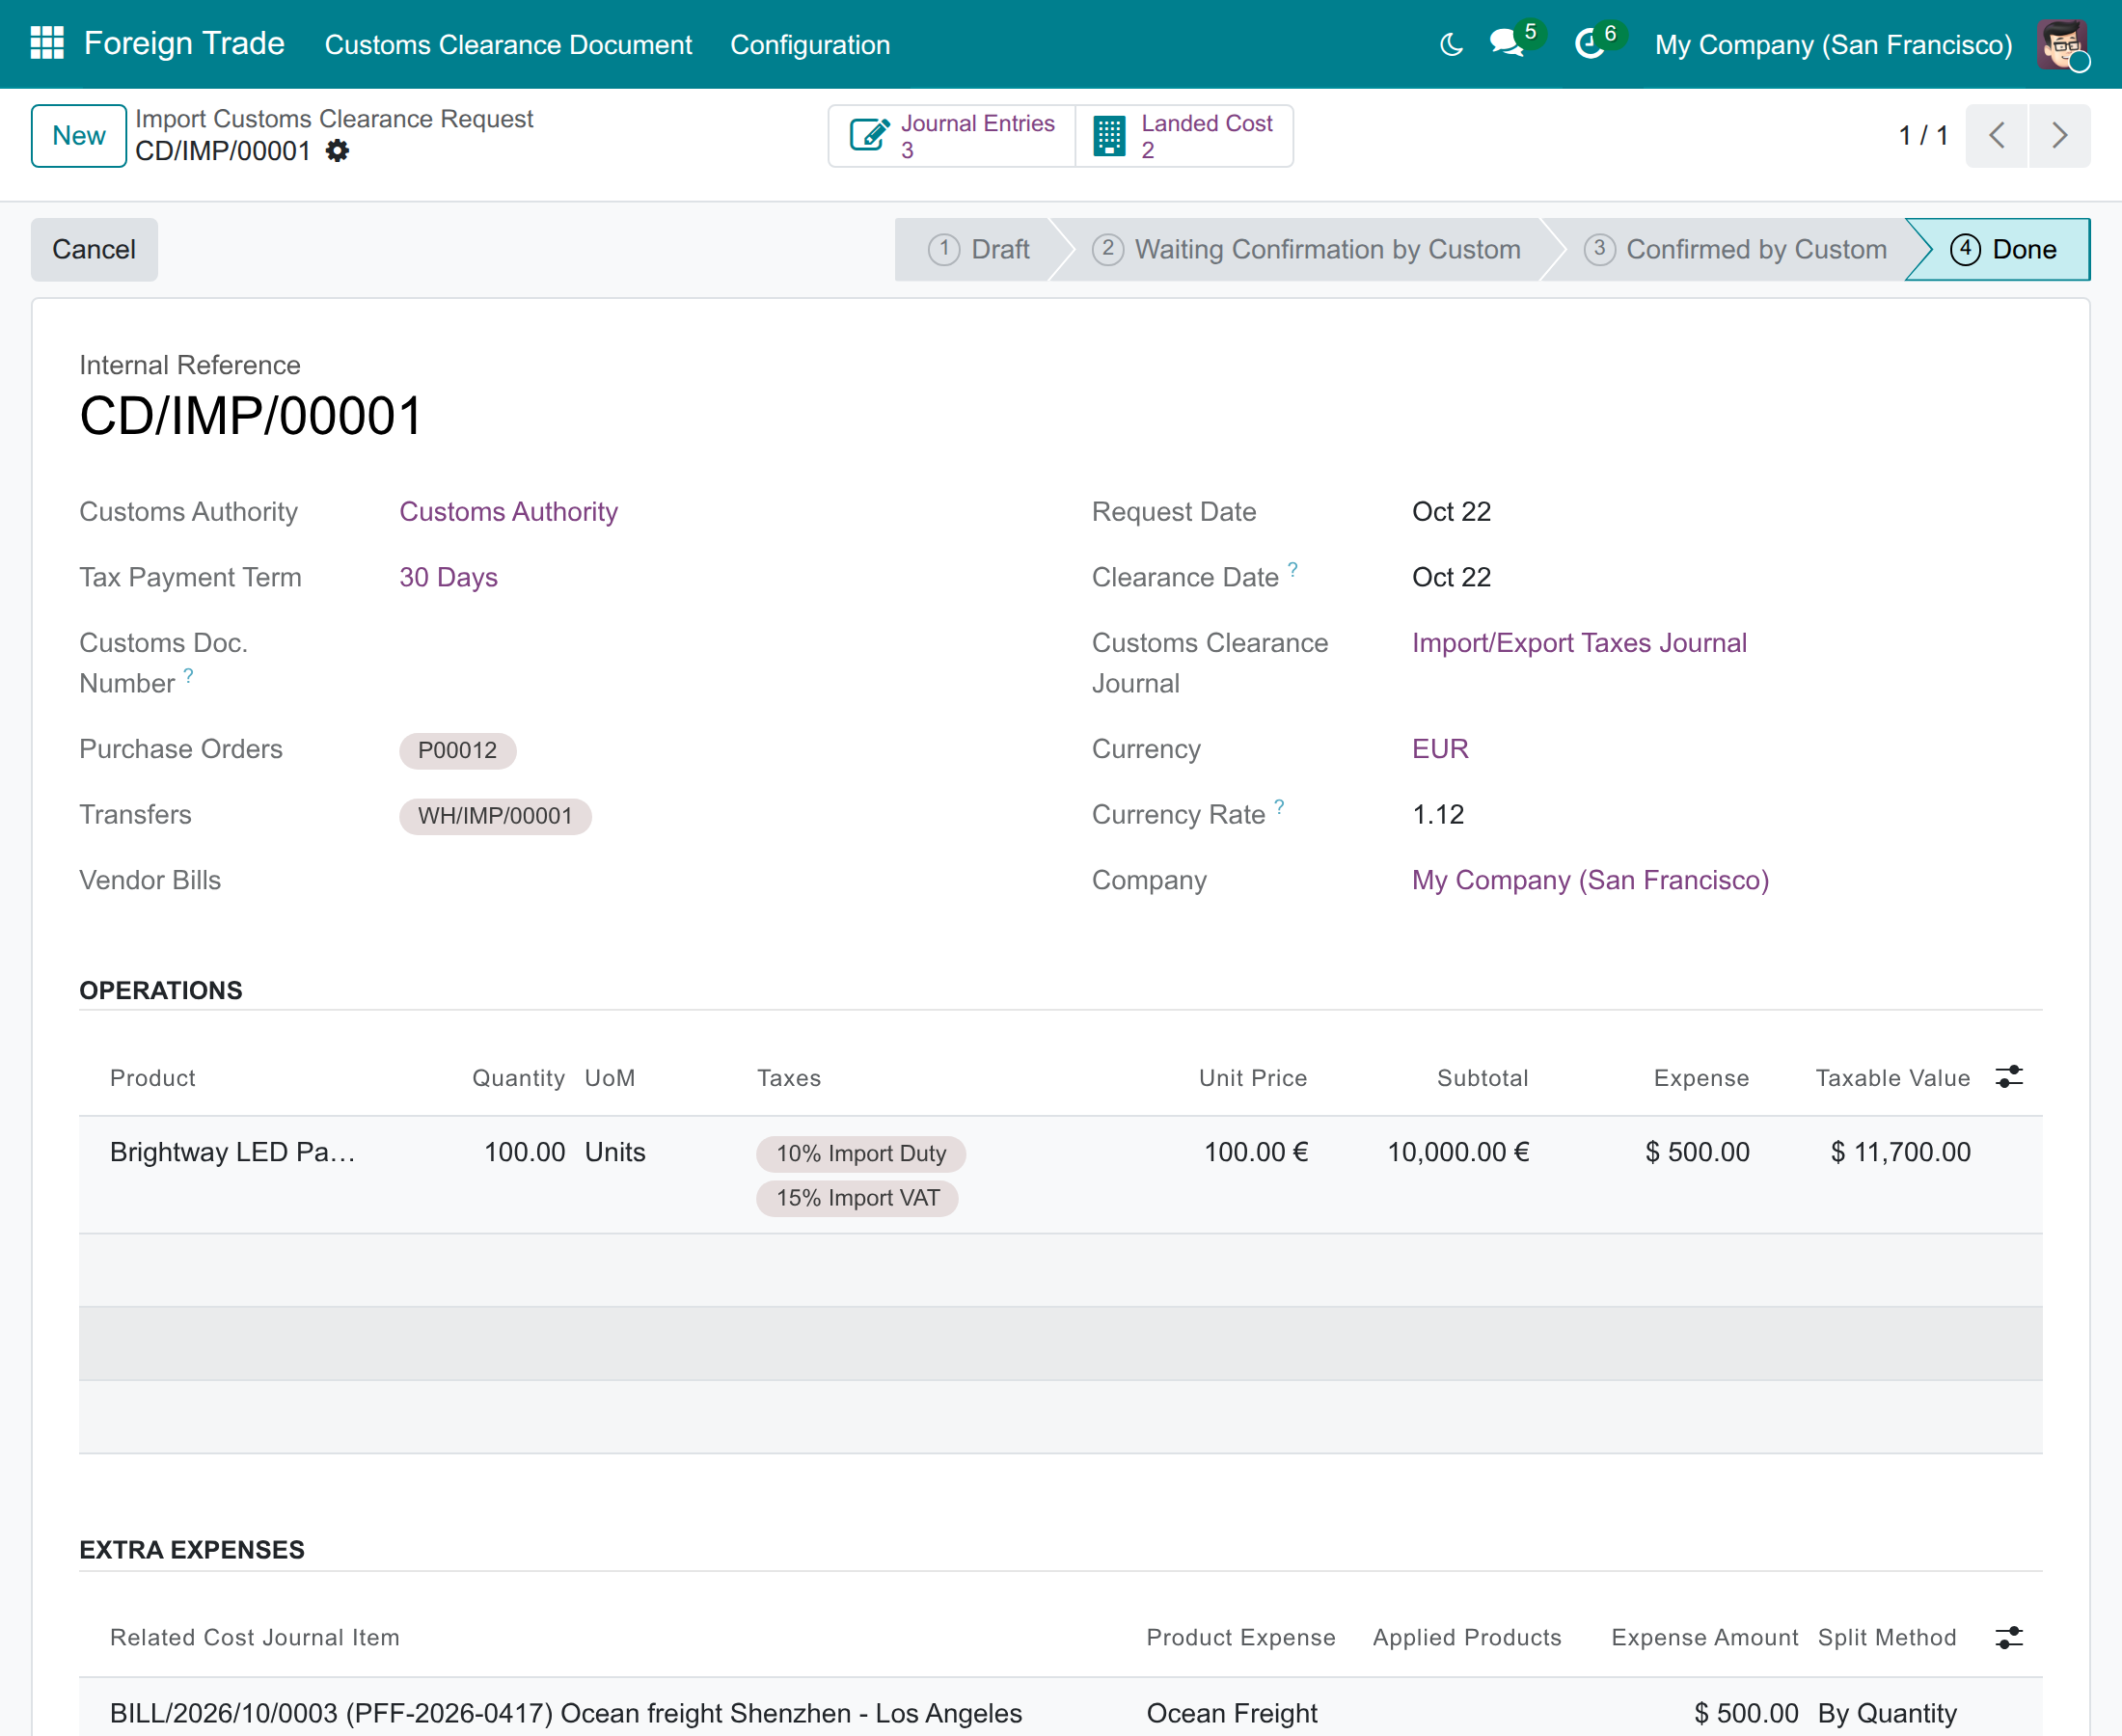Open Landed Cost smart button

(1184, 136)
